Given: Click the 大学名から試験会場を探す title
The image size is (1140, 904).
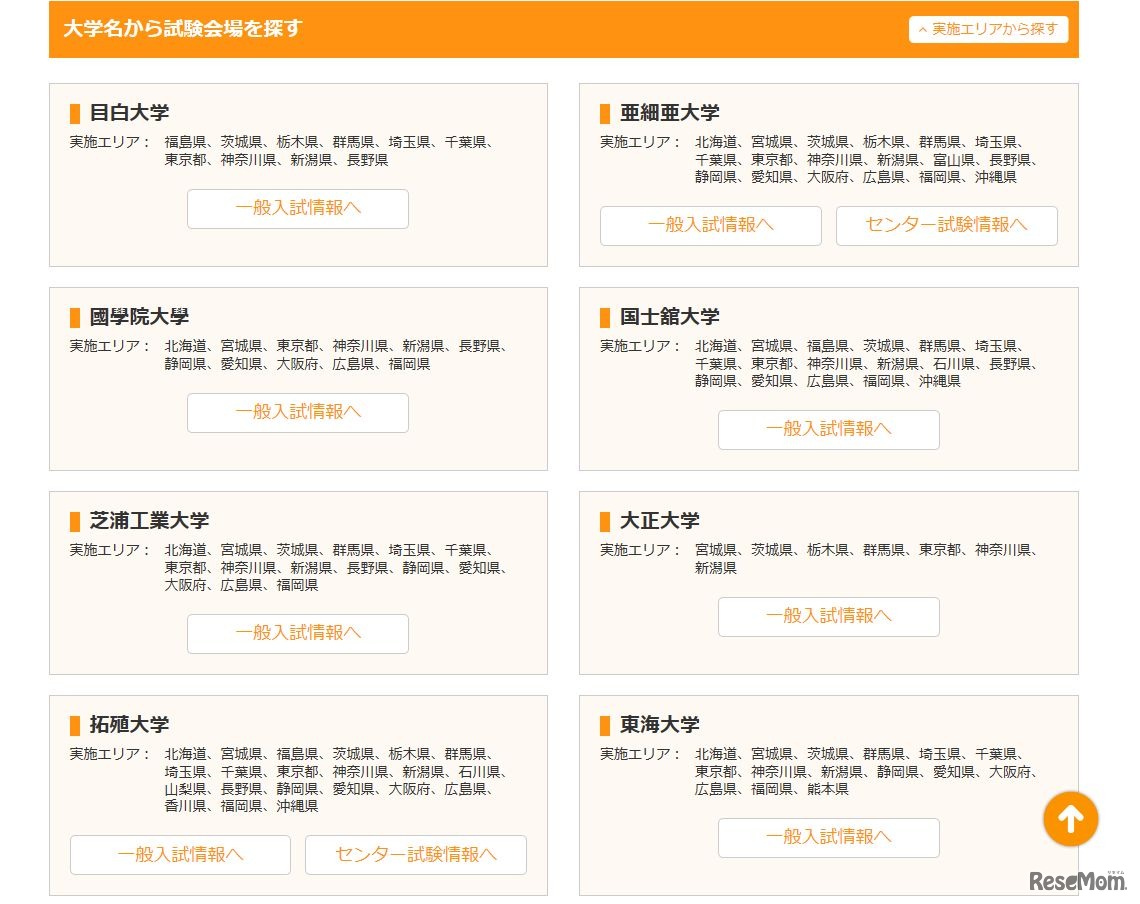Looking at the screenshot, I should click(182, 28).
